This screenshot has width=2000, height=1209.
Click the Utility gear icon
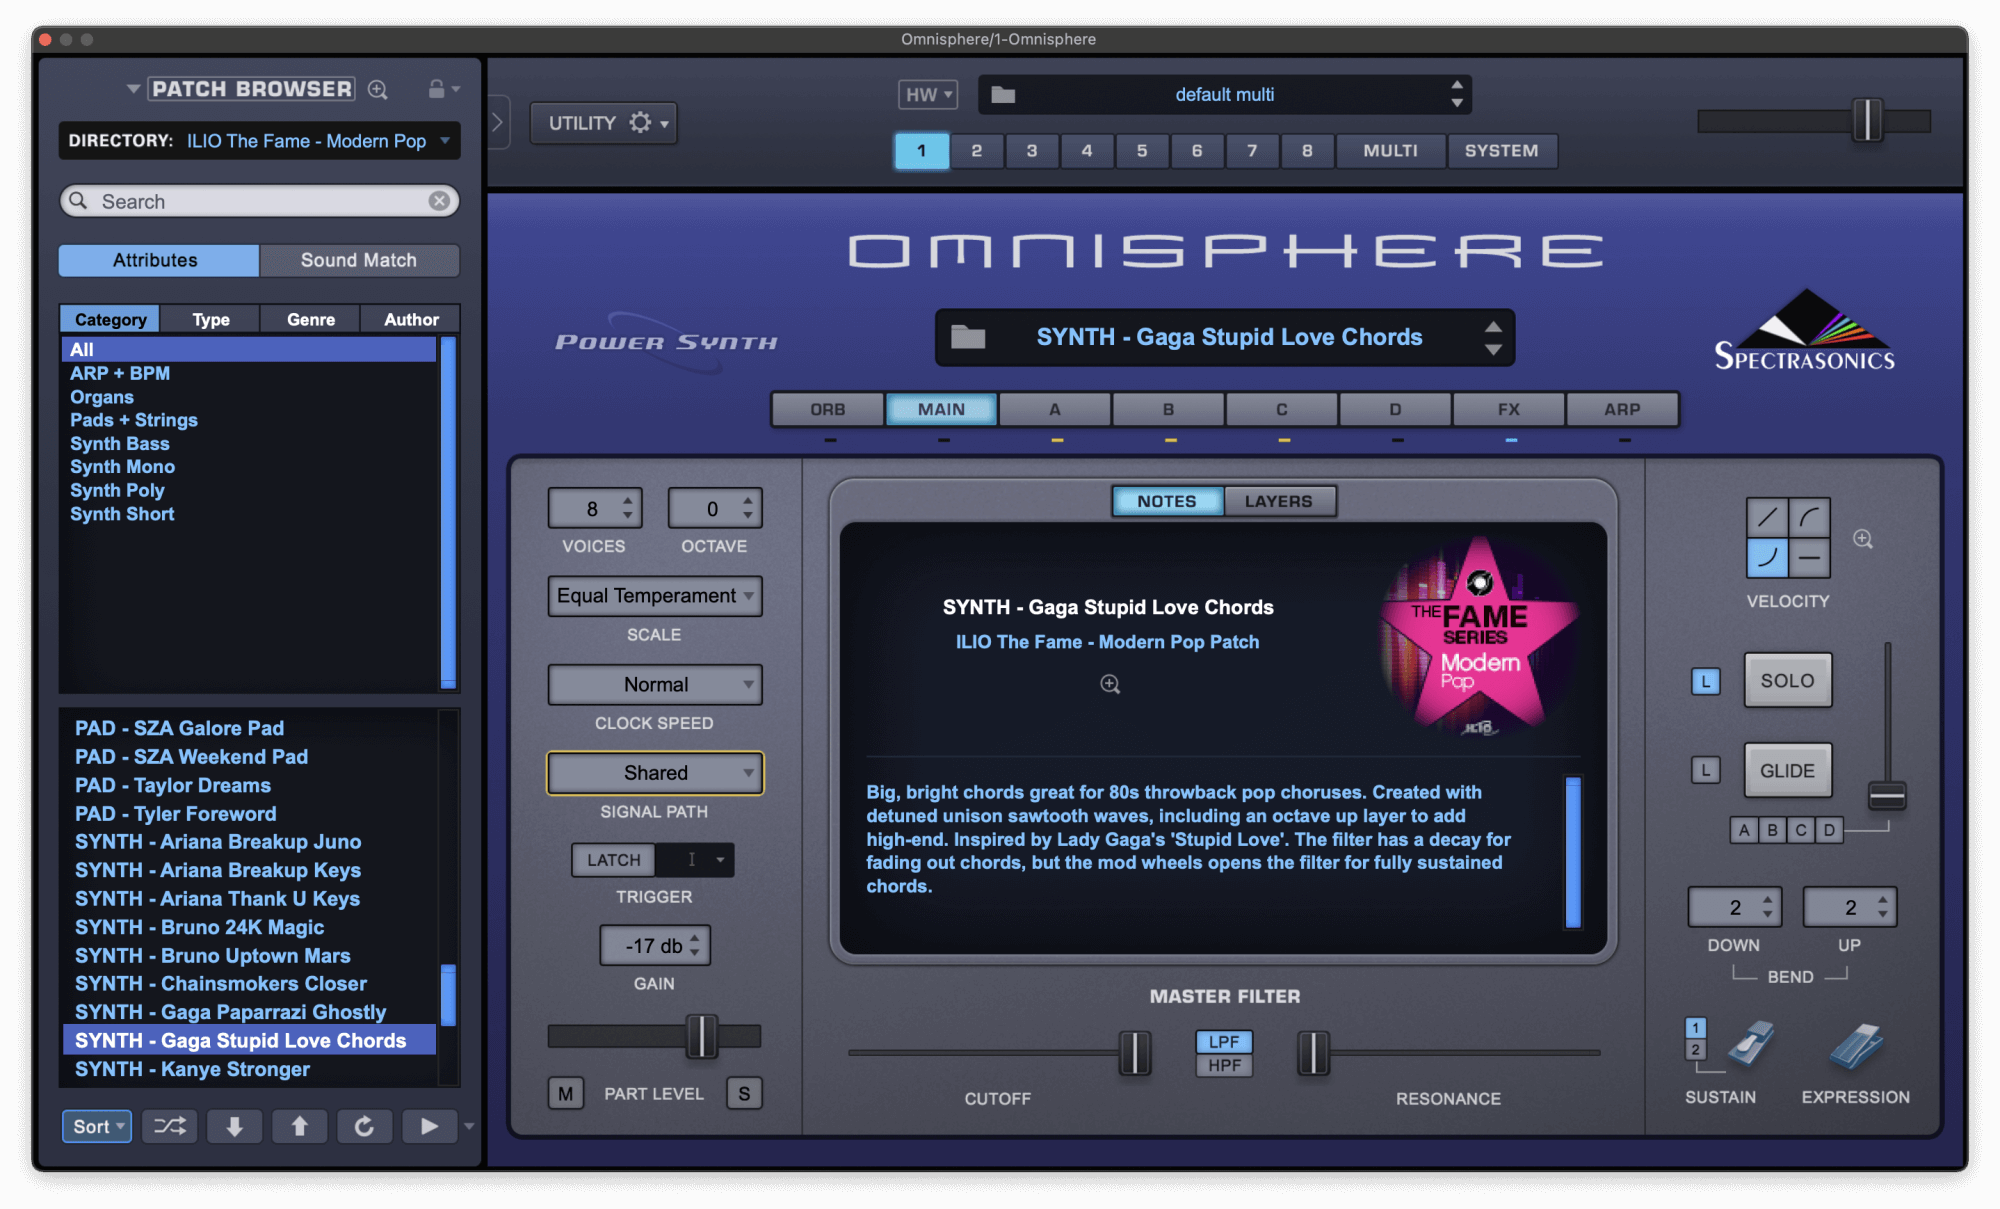tap(640, 122)
